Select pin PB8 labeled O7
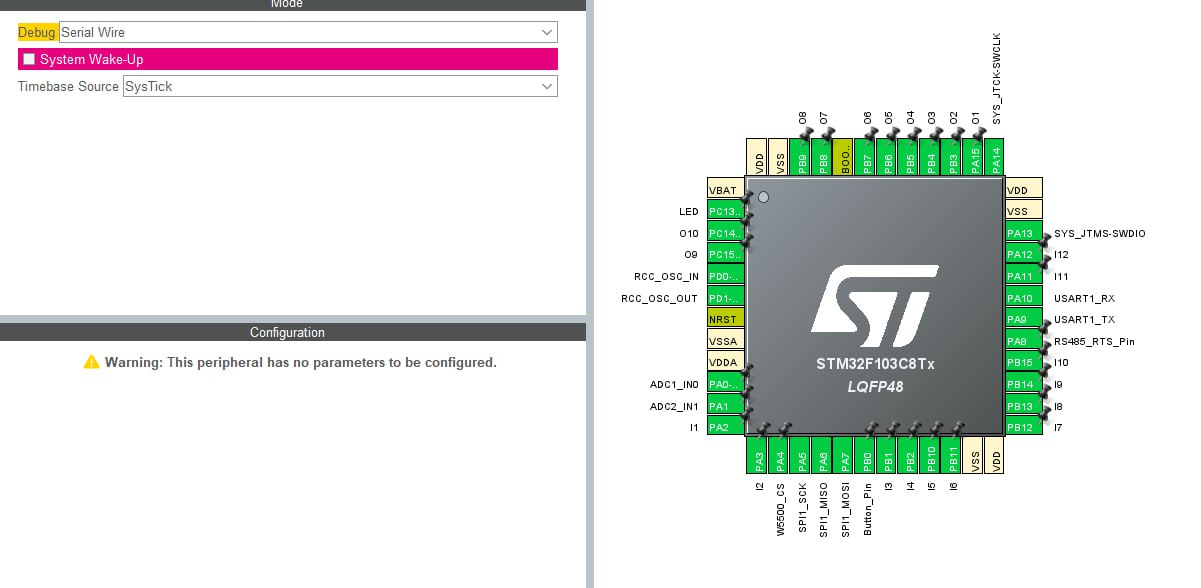Viewport: 1201px width, 588px height. click(x=822, y=158)
